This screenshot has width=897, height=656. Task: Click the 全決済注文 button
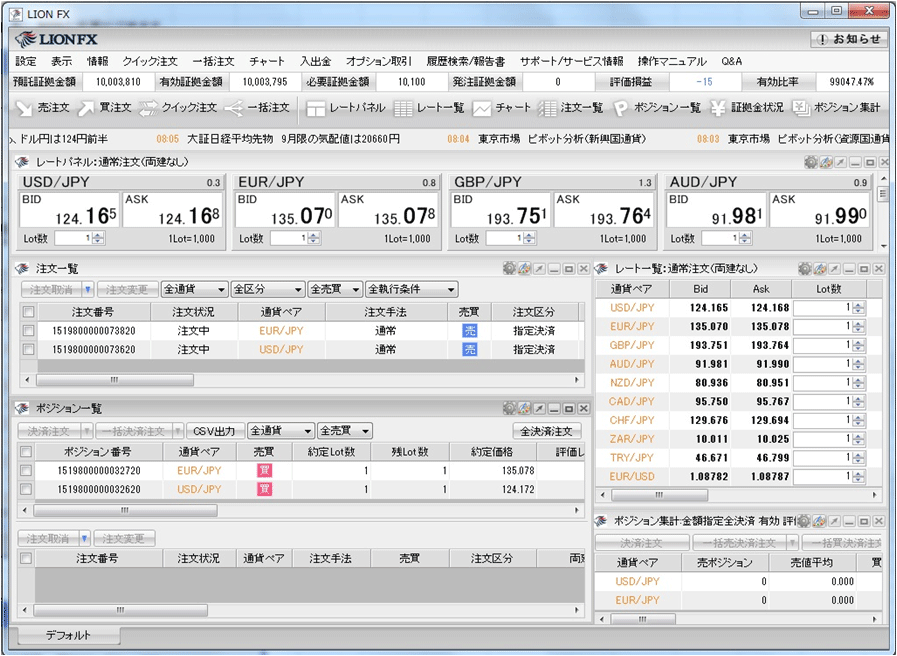click(x=546, y=431)
